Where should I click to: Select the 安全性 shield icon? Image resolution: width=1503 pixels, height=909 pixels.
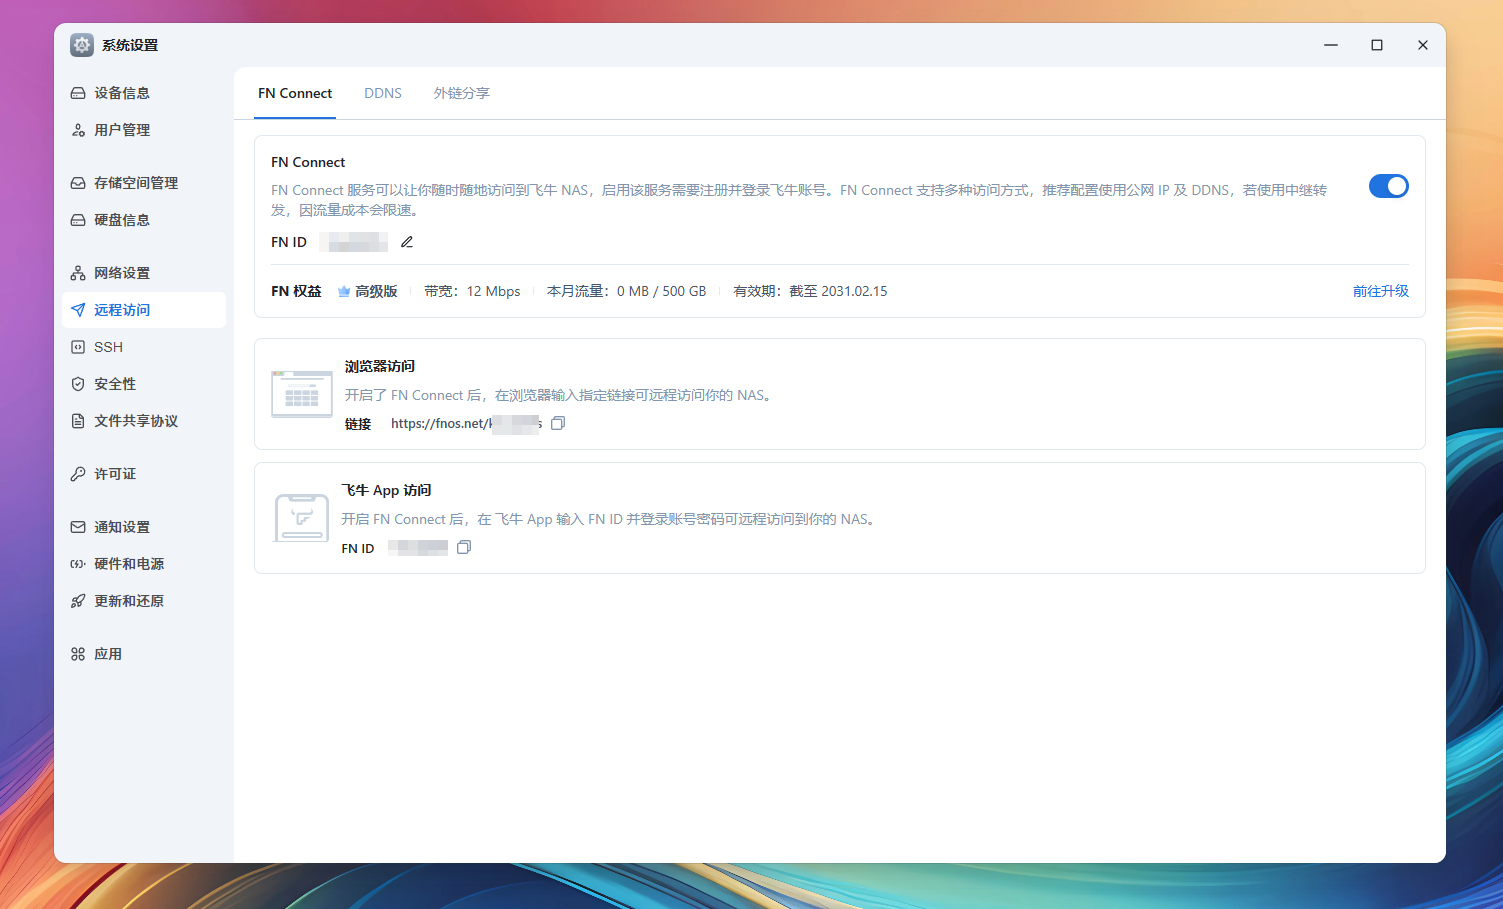[x=79, y=383]
